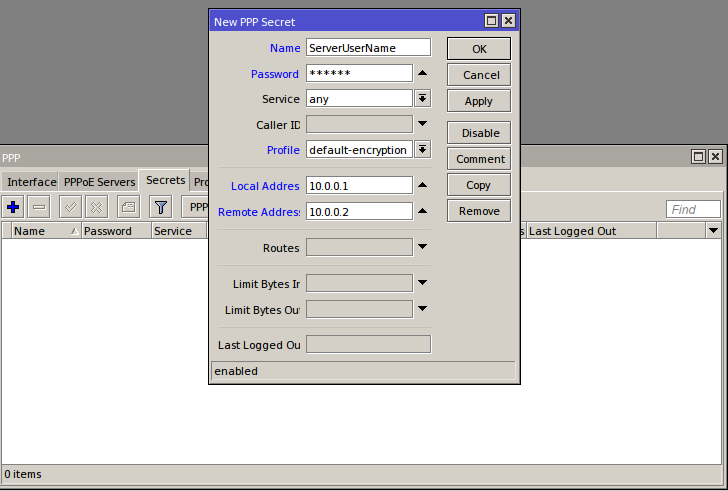
Task: Sort by the Name column header
Action: [x=40, y=231]
